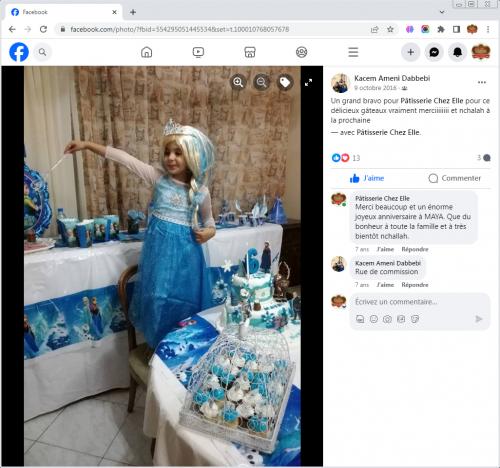Screen dimensions: 500x468
Task: Like the 'Rue de commission' comment
Action: point(385,285)
